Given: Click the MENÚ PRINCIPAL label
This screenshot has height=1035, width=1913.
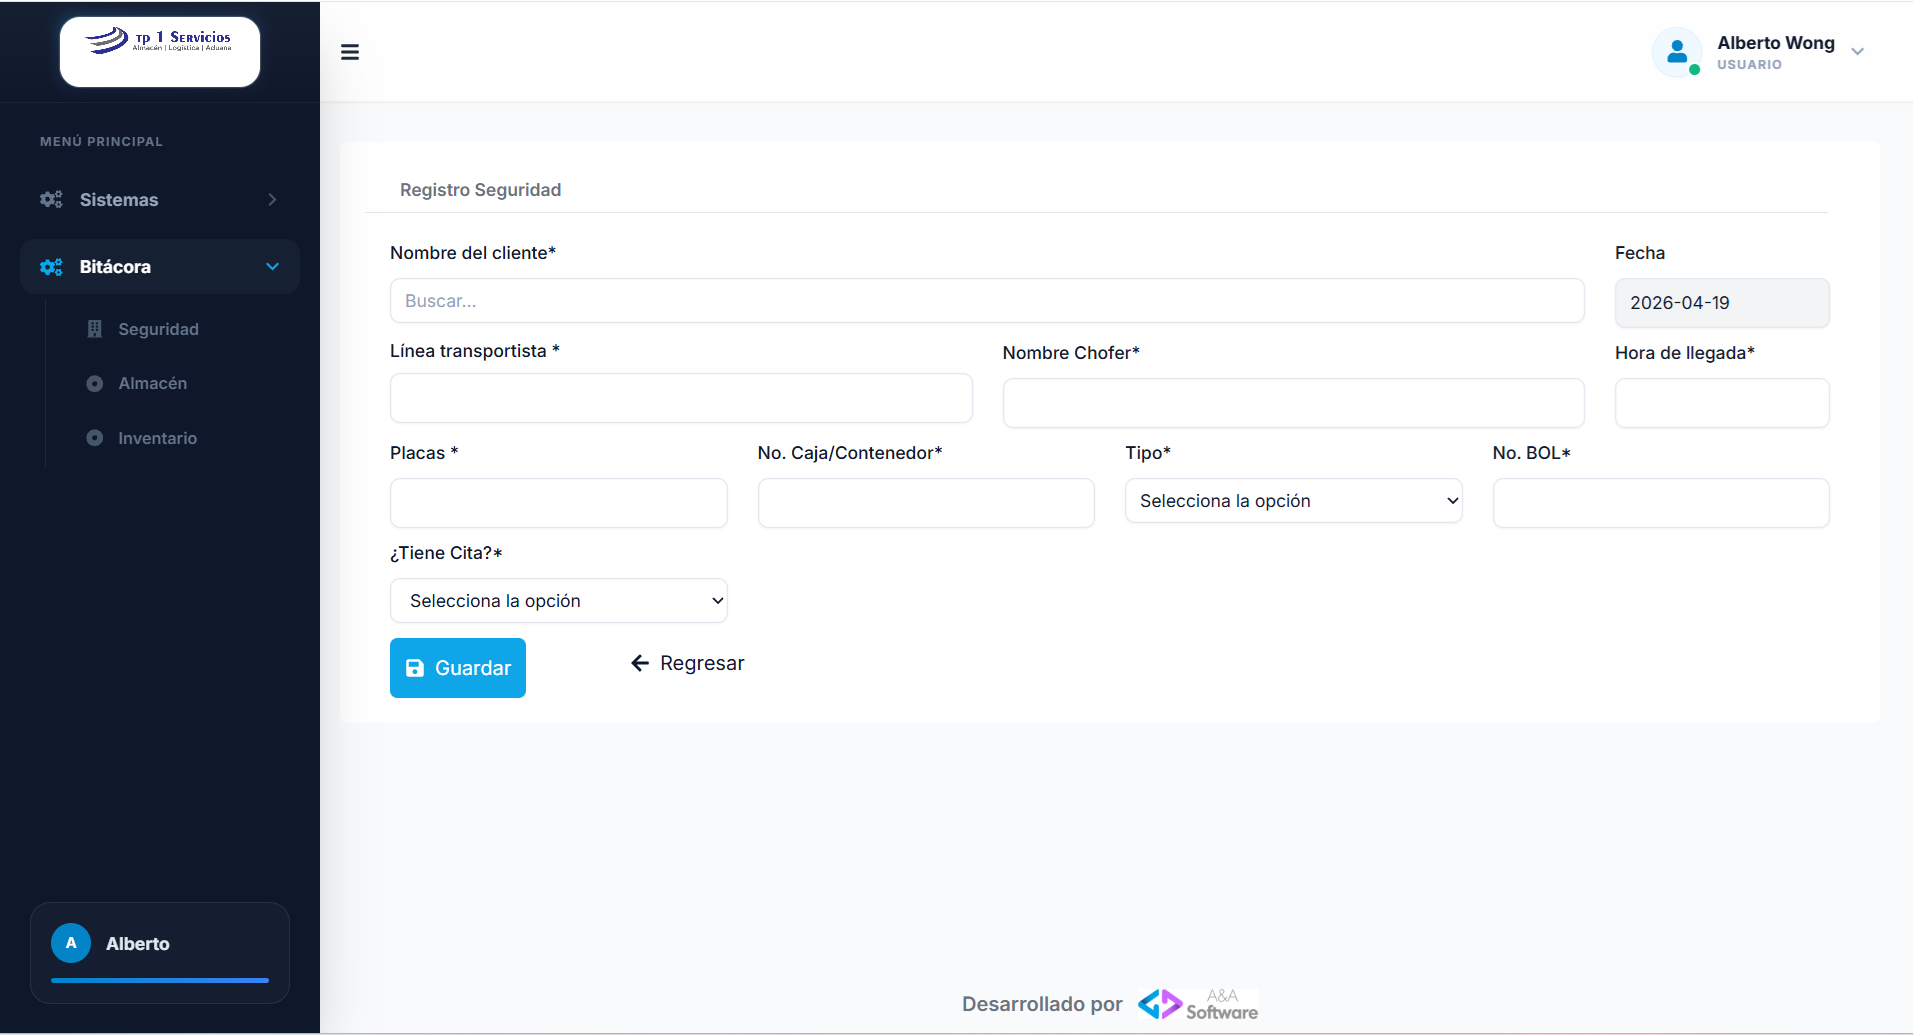Looking at the screenshot, I should click(x=101, y=142).
